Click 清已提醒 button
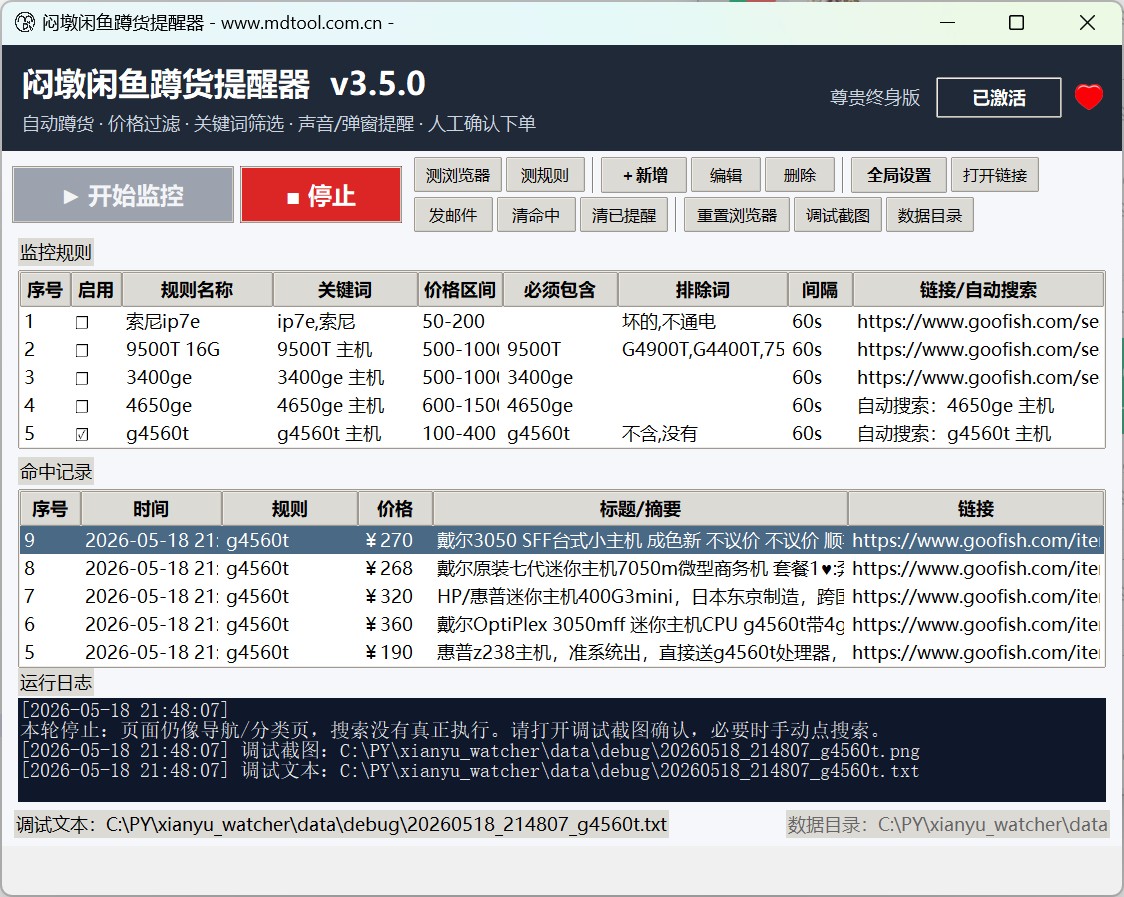1124x897 pixels. 624,215
